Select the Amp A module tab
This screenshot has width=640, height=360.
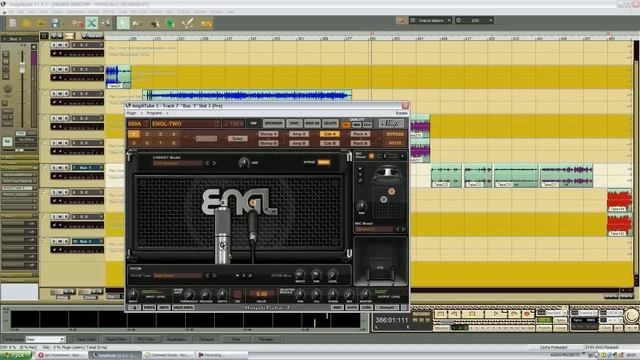tap(299, 134)
